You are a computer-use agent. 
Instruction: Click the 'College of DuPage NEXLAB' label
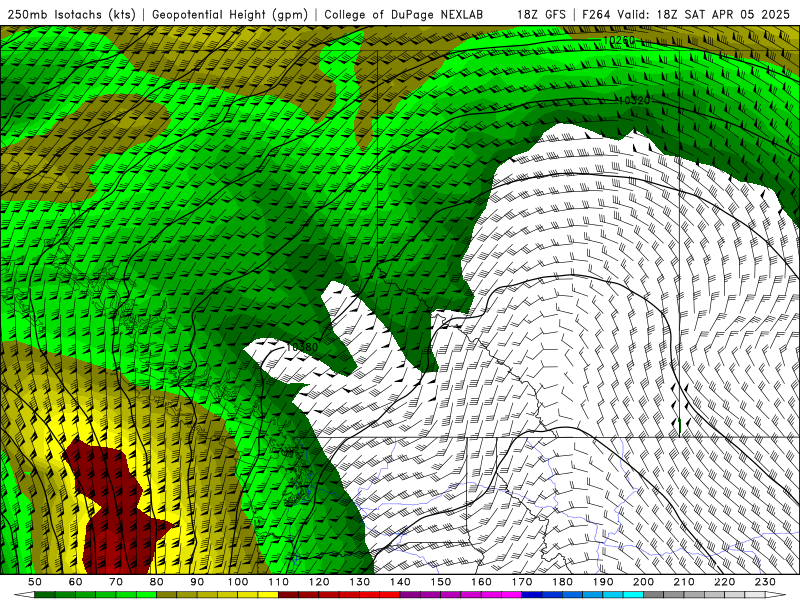point(404,15)
